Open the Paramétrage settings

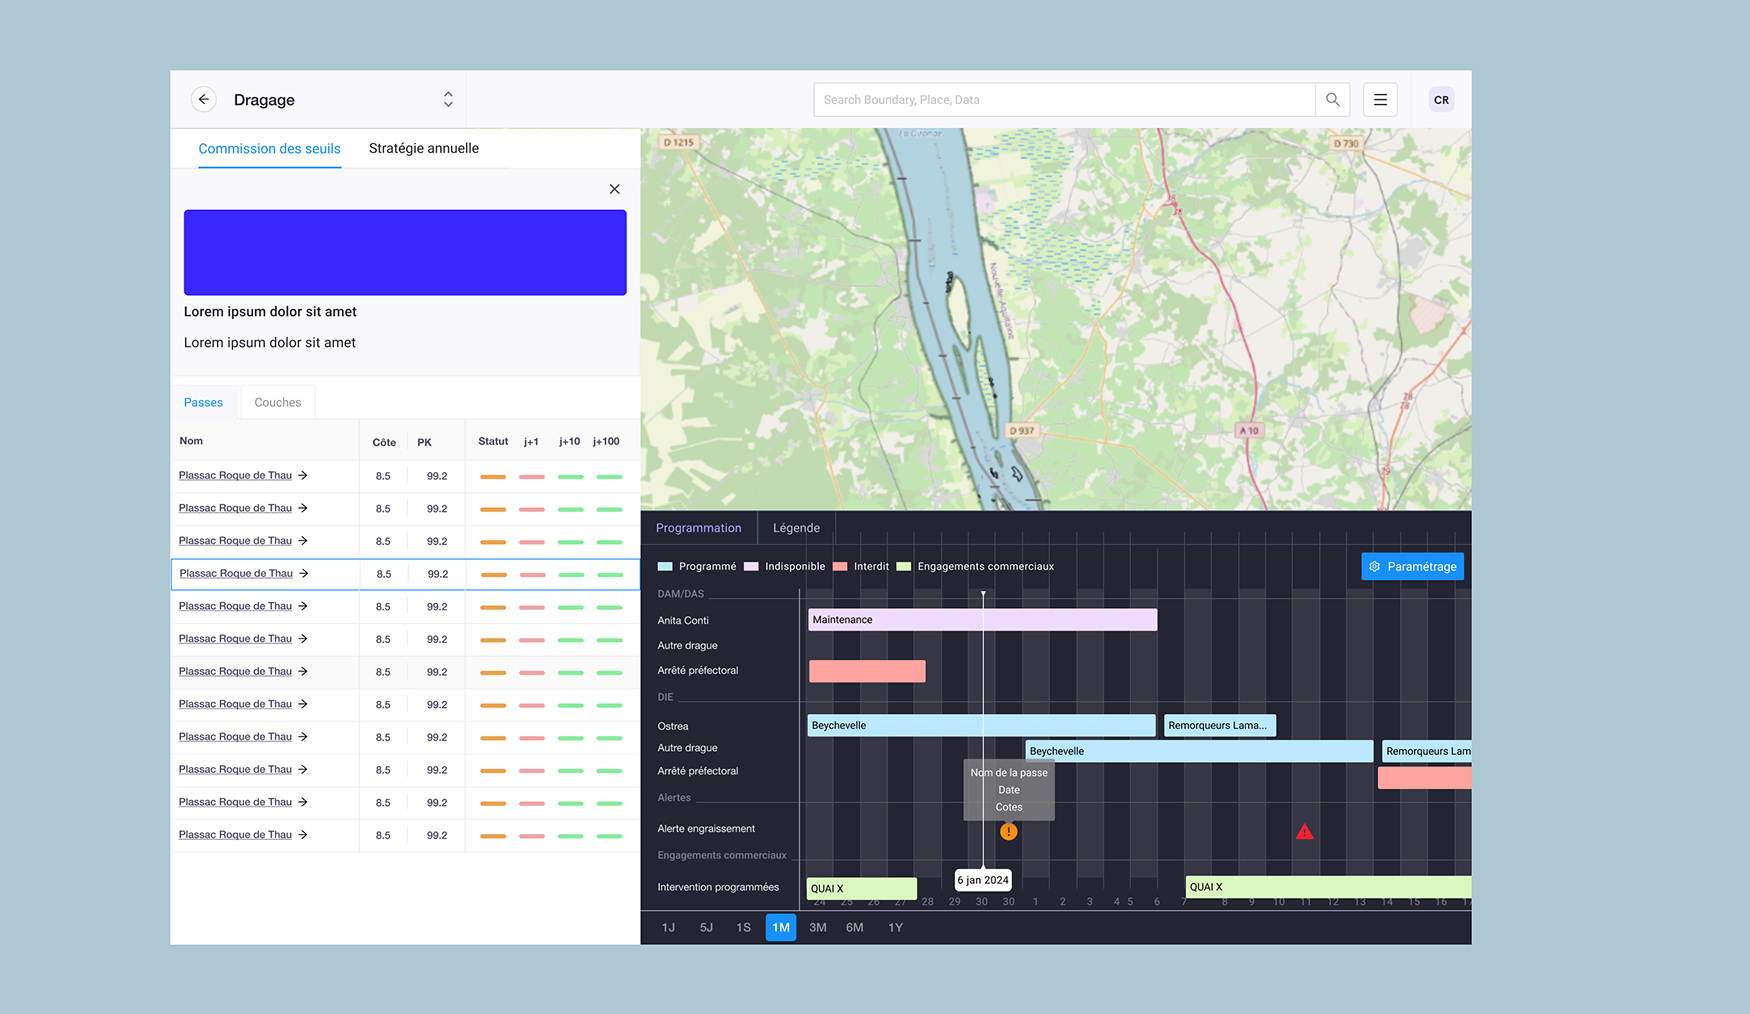(x=1412, y=566)
